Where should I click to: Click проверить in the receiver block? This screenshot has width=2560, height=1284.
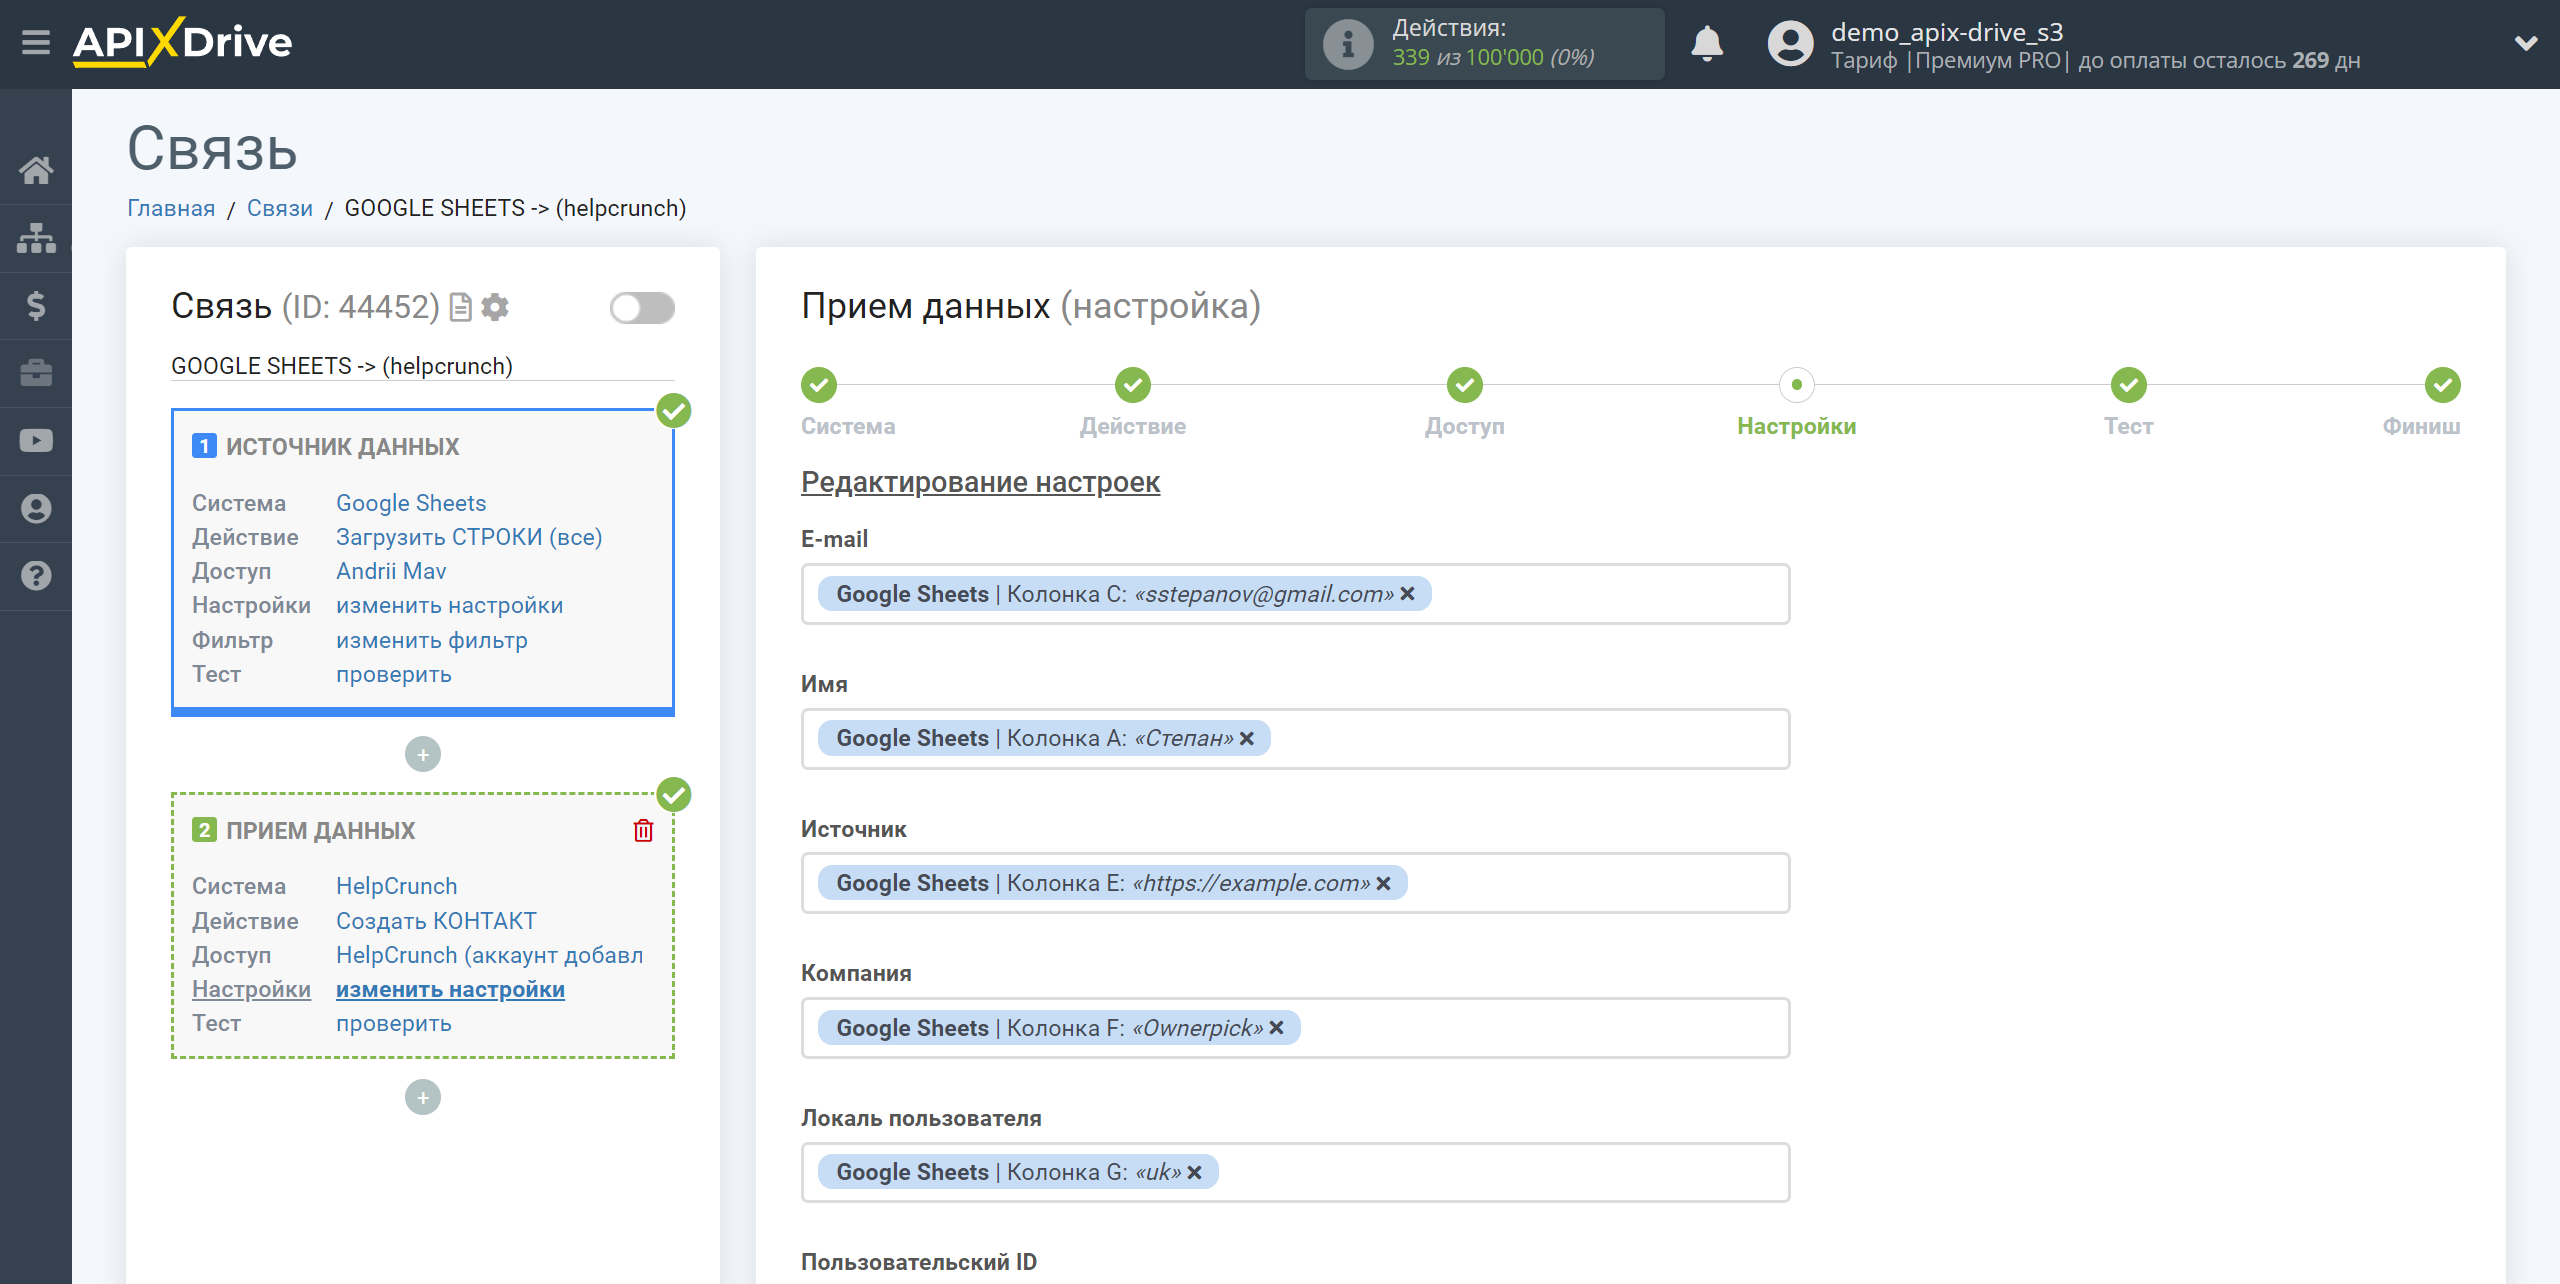point(394,1023)
